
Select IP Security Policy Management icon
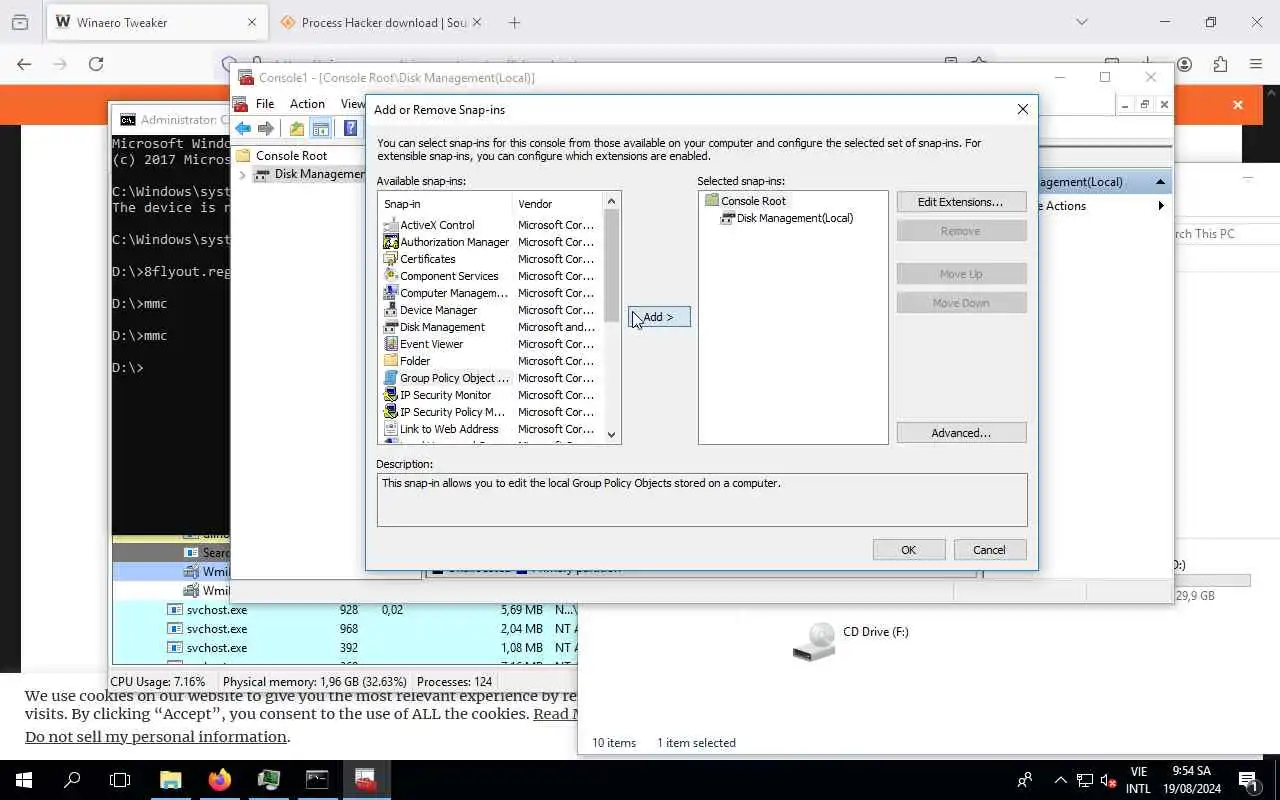[x=391, y=412]
